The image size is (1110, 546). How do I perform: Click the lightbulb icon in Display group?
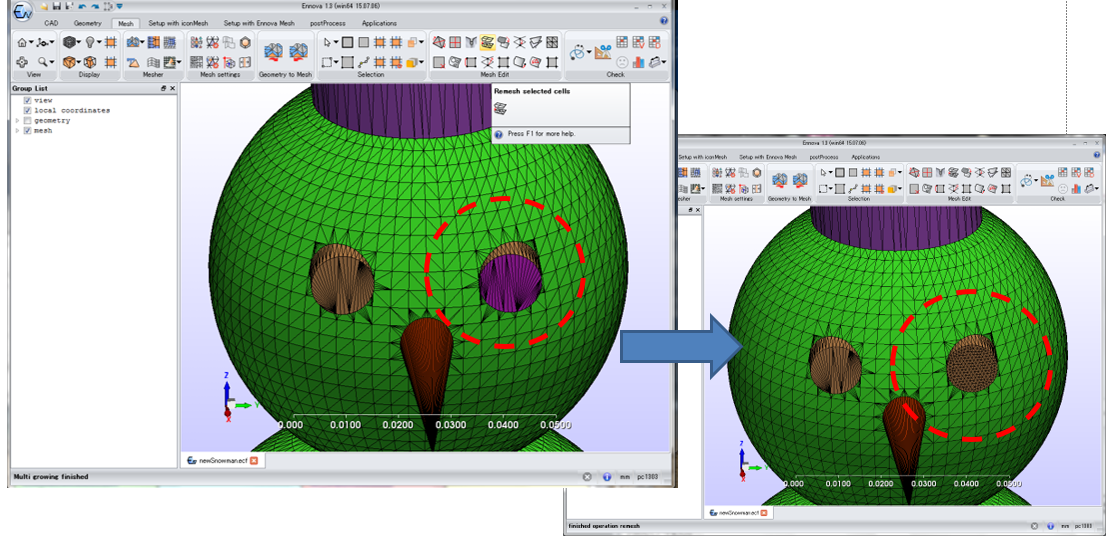pyautogui.click(x=91, y=42)
